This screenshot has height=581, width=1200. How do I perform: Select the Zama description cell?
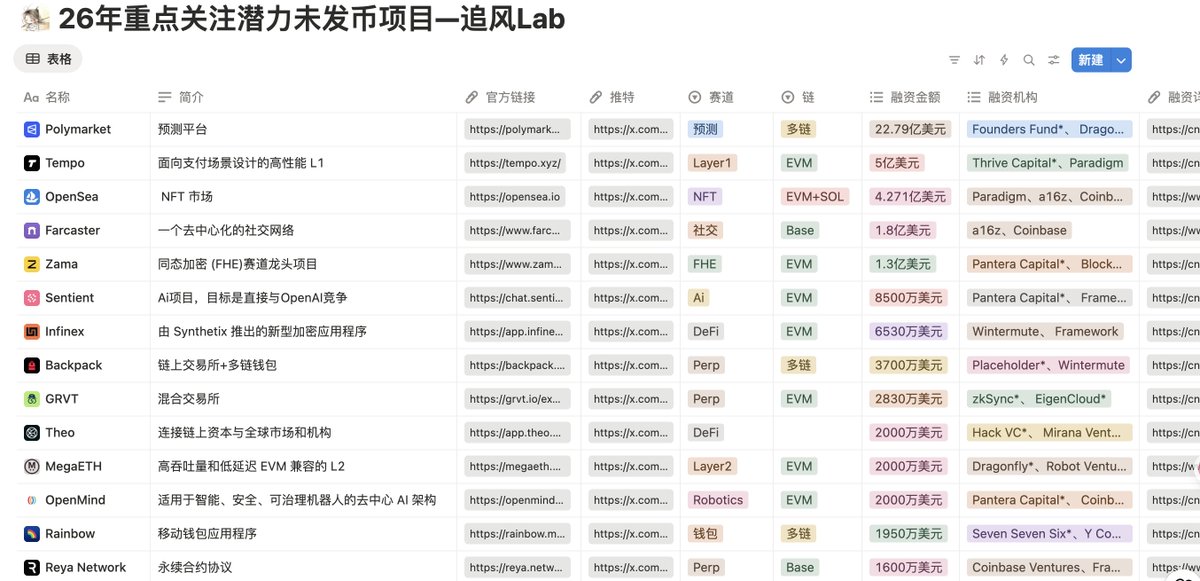pyautogui.click(x=300, y=264)
